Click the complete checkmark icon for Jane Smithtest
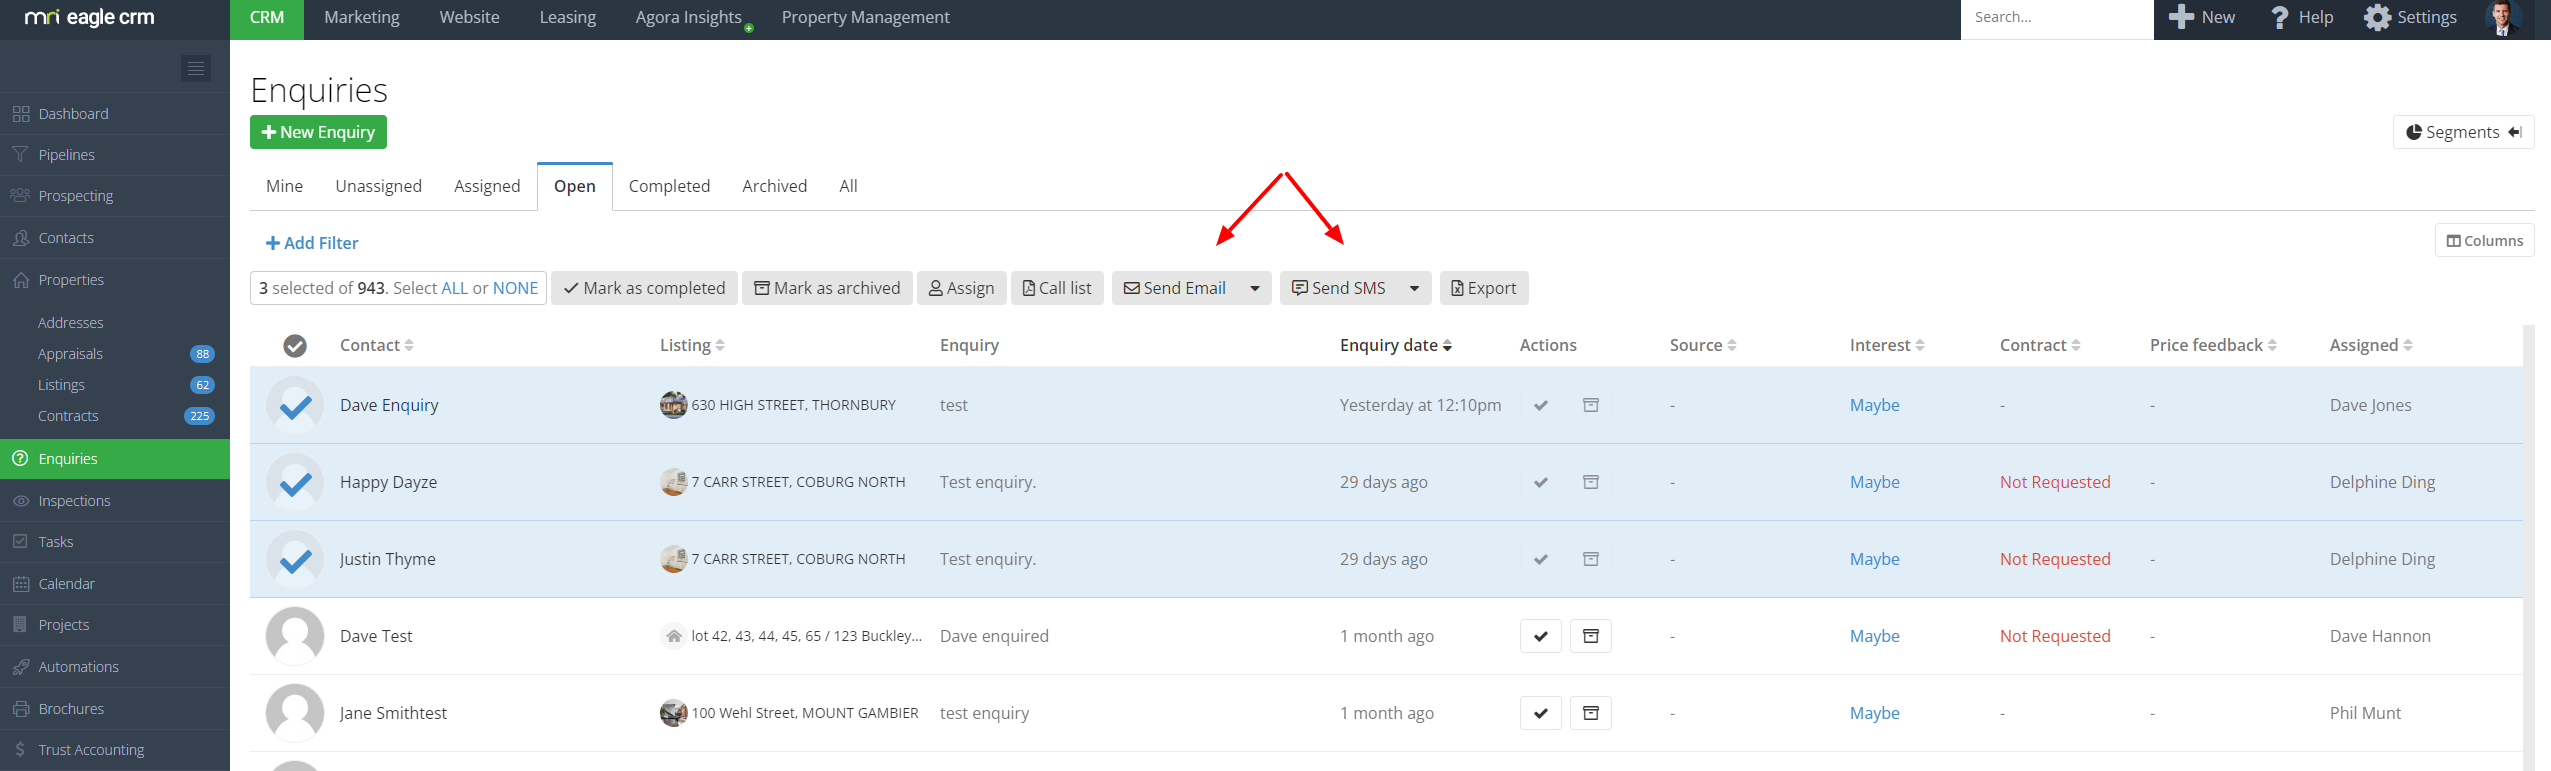Viewport: 2551px width, 771px height. (1540, 713)
